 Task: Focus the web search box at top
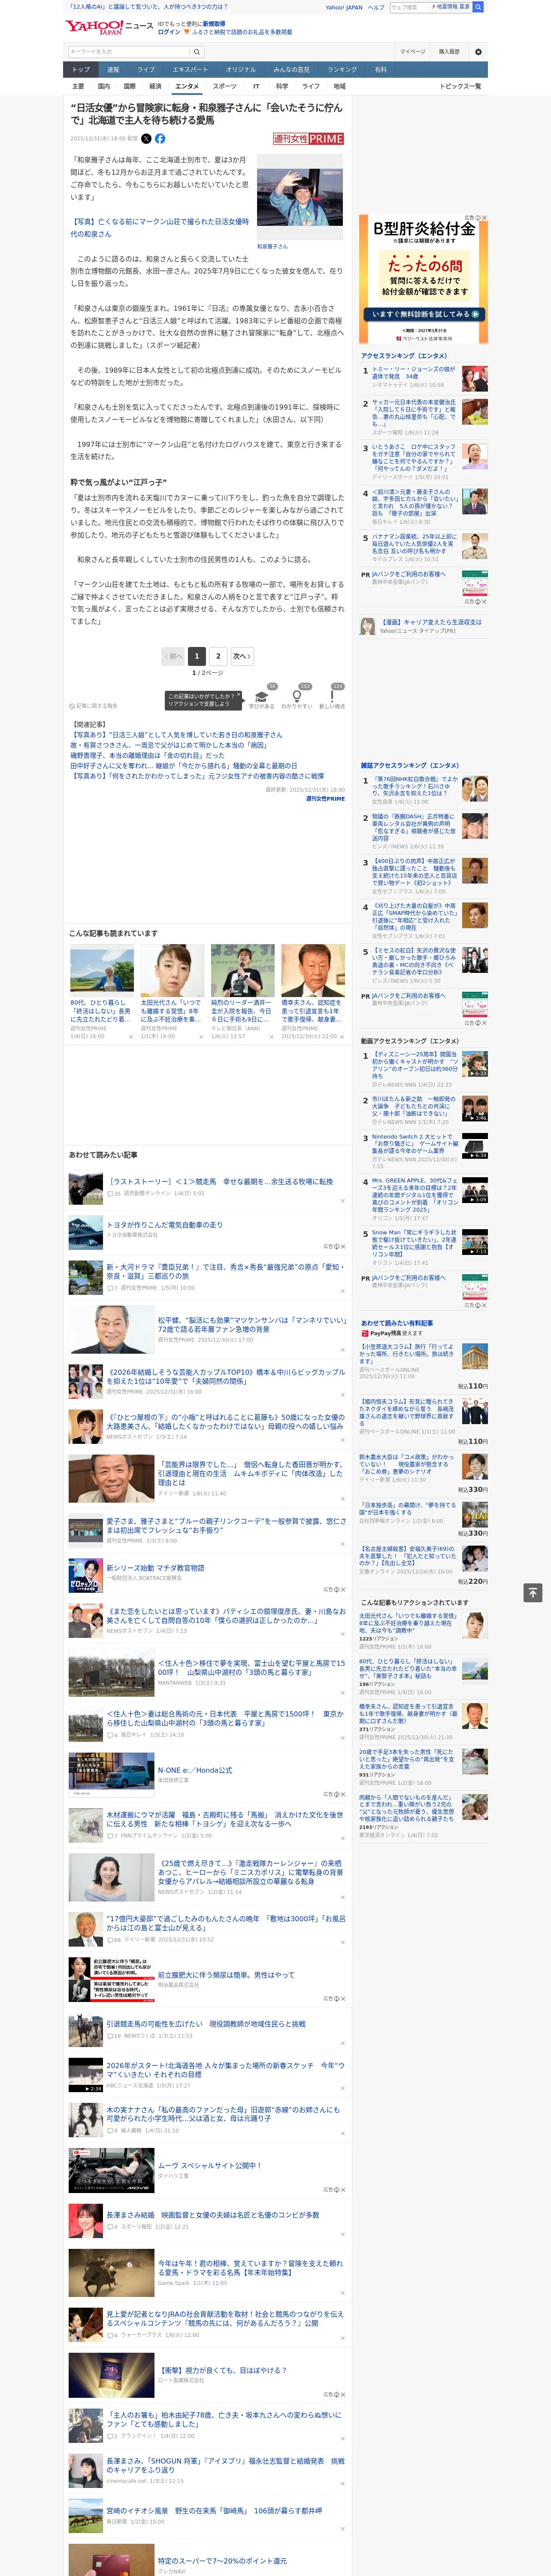tap(410, 7)
